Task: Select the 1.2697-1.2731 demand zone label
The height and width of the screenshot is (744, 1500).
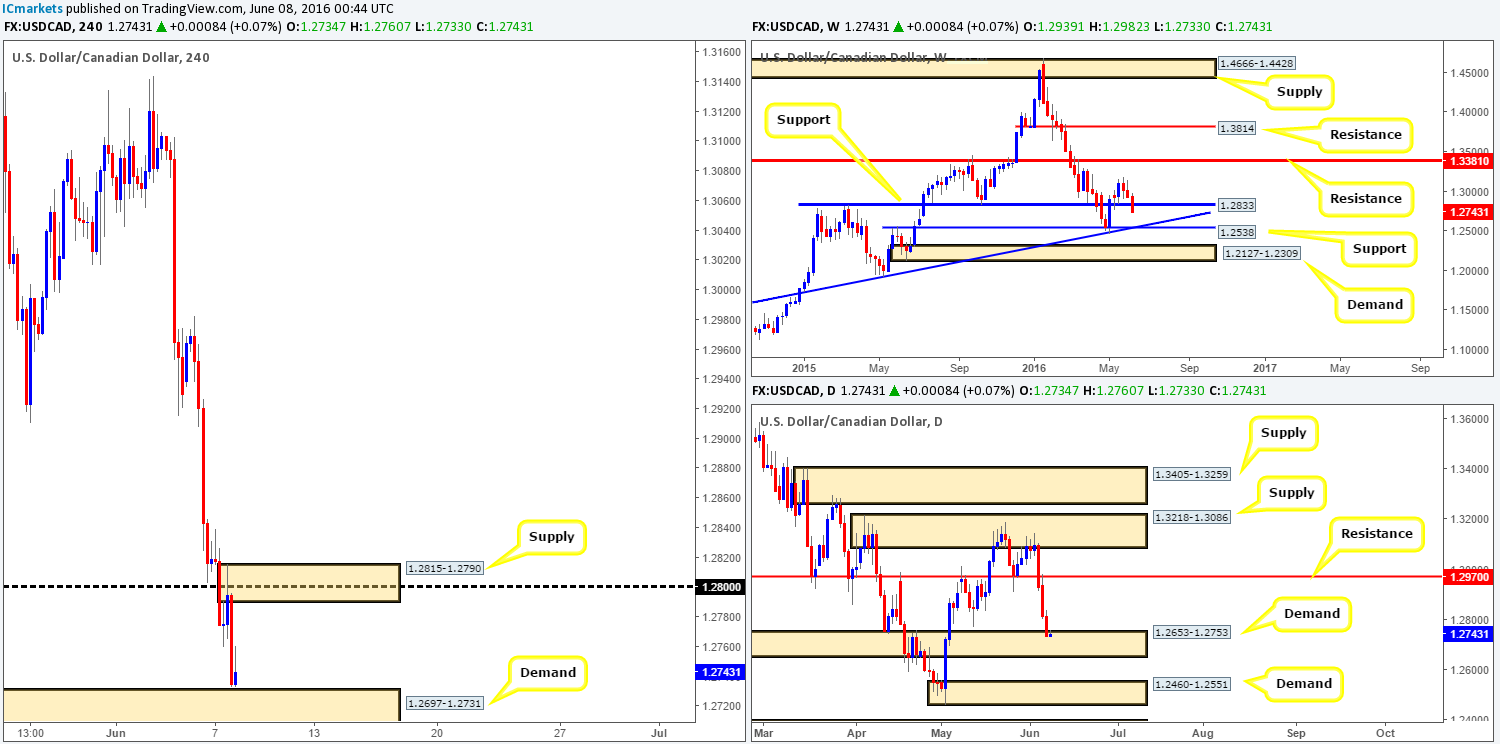Action: (444, 703)
